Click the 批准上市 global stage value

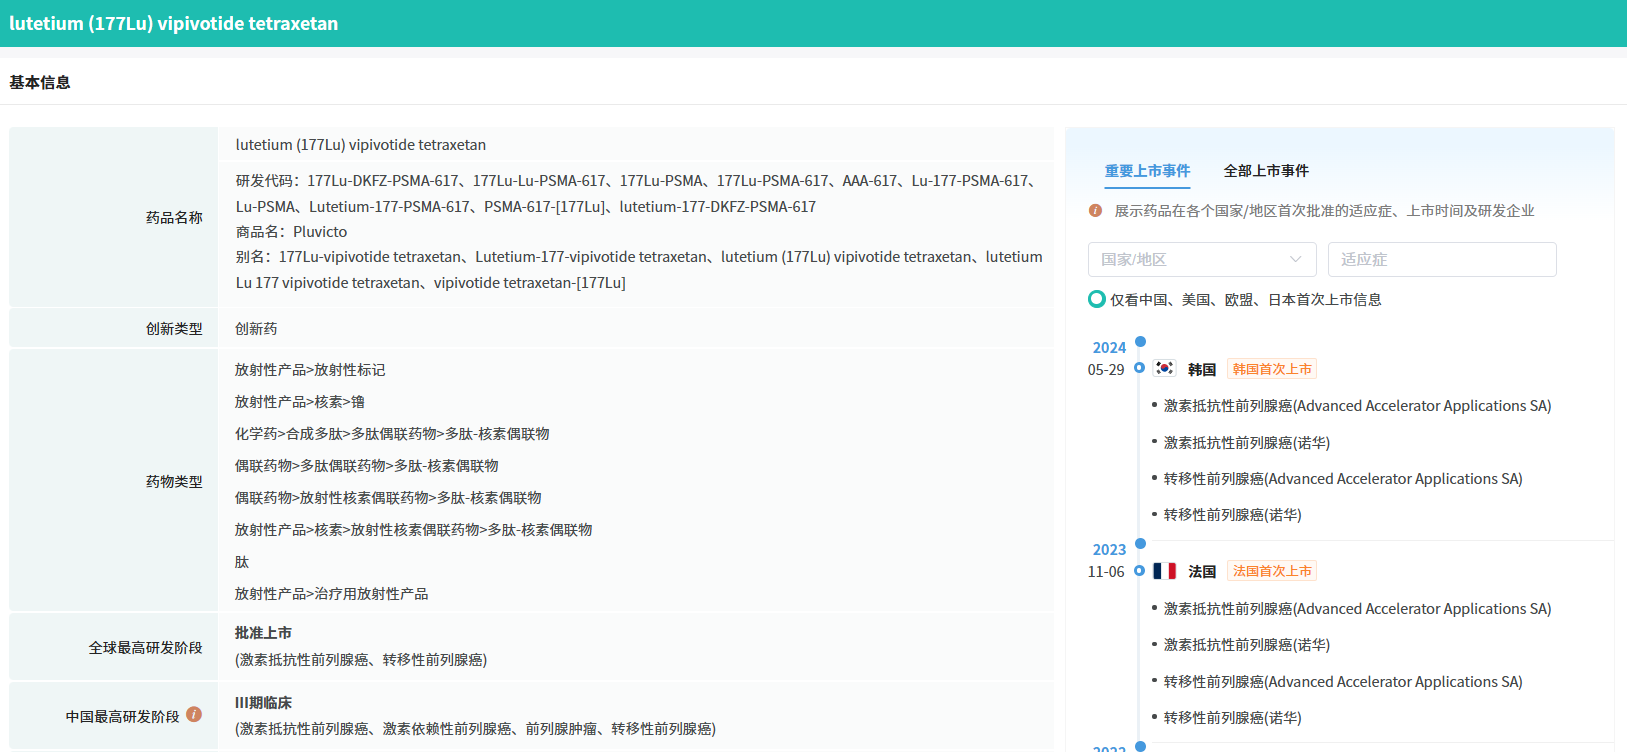[x=263, y=633]
